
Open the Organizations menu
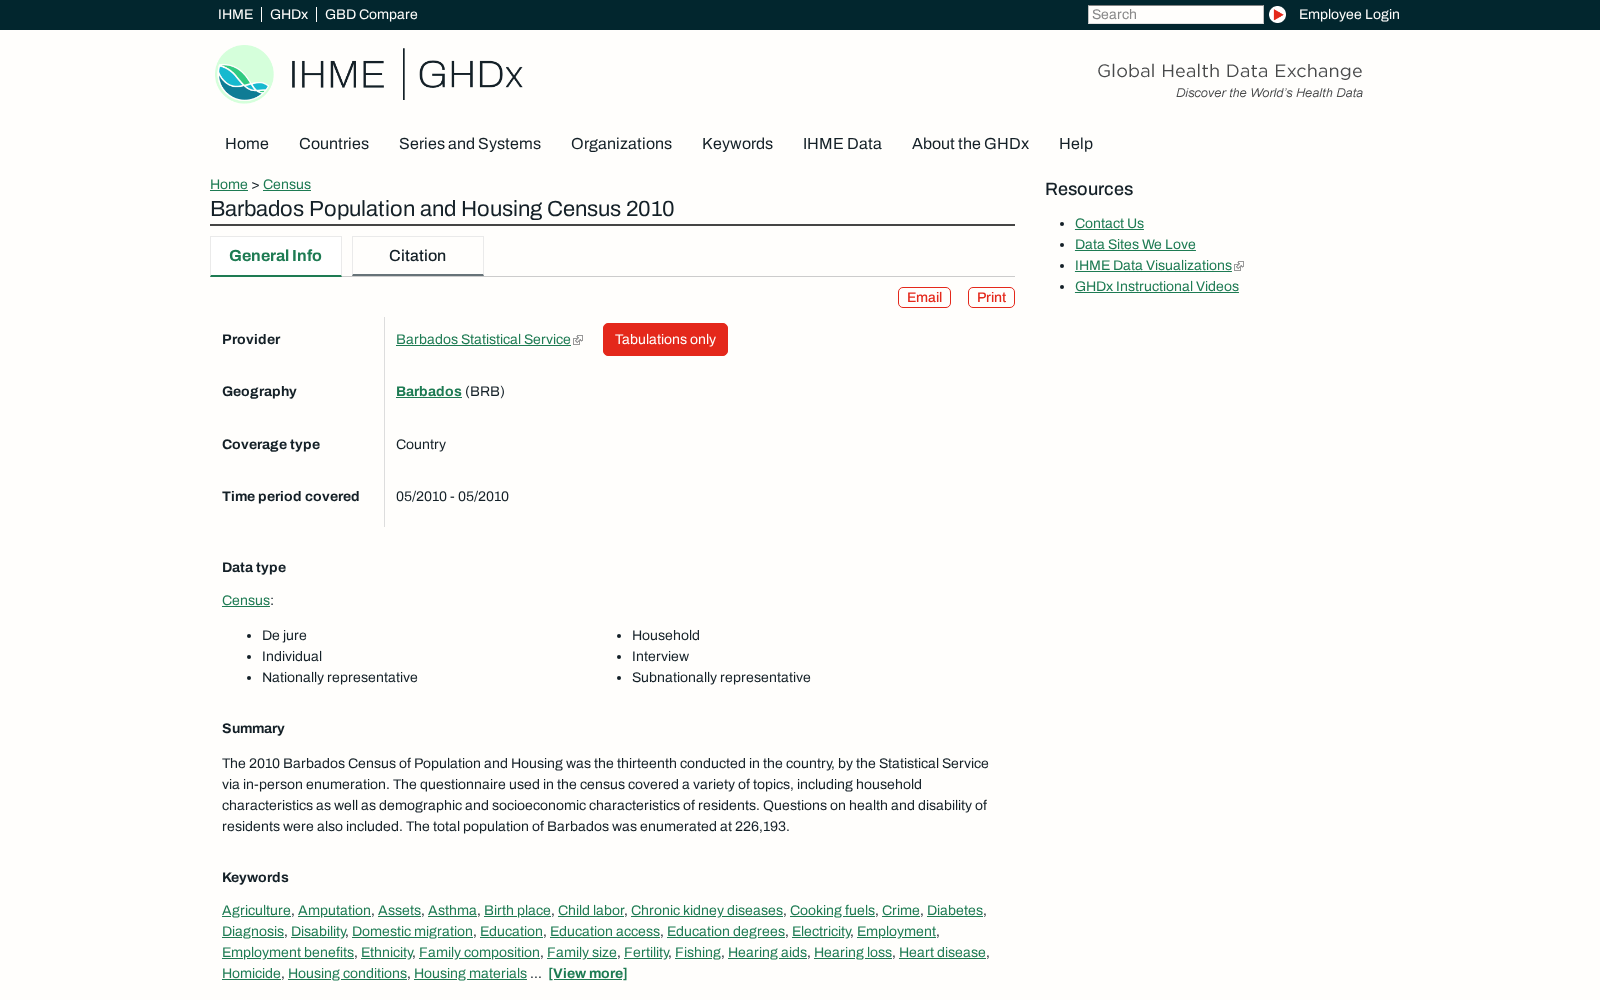pyautogui.click(x=621, y=144)
